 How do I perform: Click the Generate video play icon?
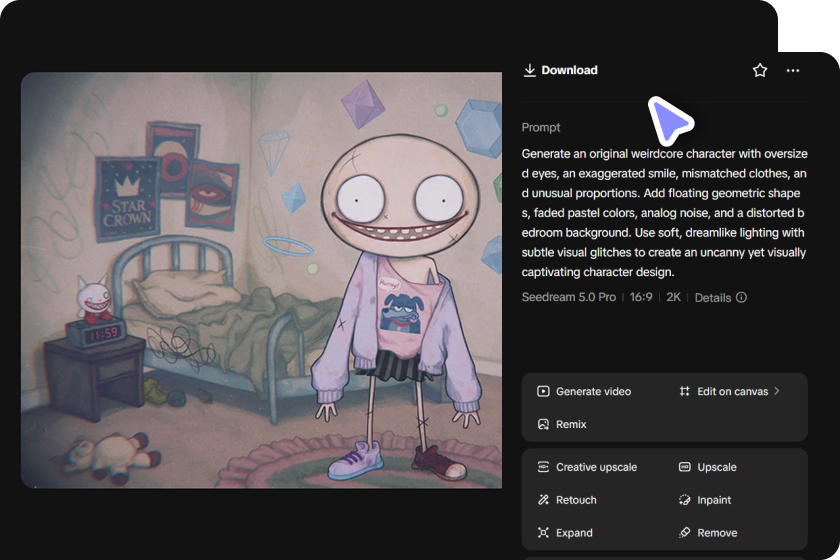tap(543, 391)
